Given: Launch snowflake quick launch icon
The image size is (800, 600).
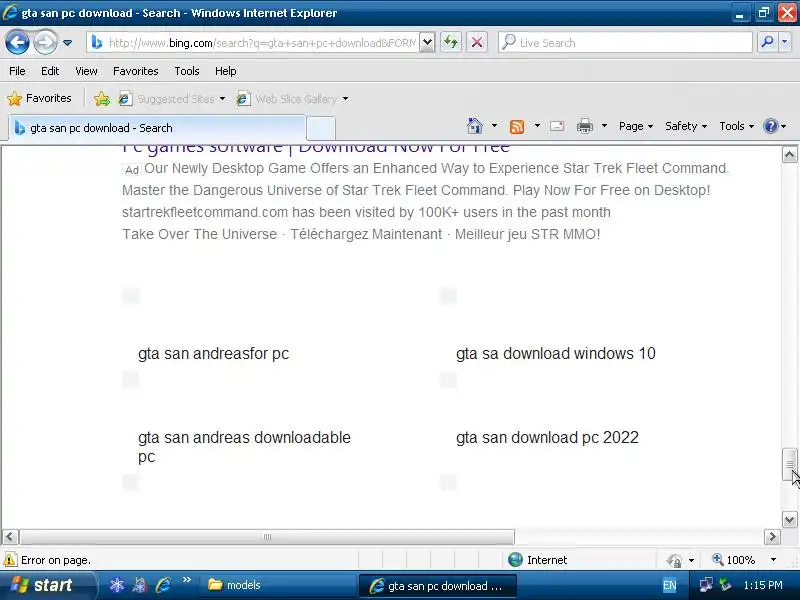Looking at the screenshot, I should coord(117,585).
